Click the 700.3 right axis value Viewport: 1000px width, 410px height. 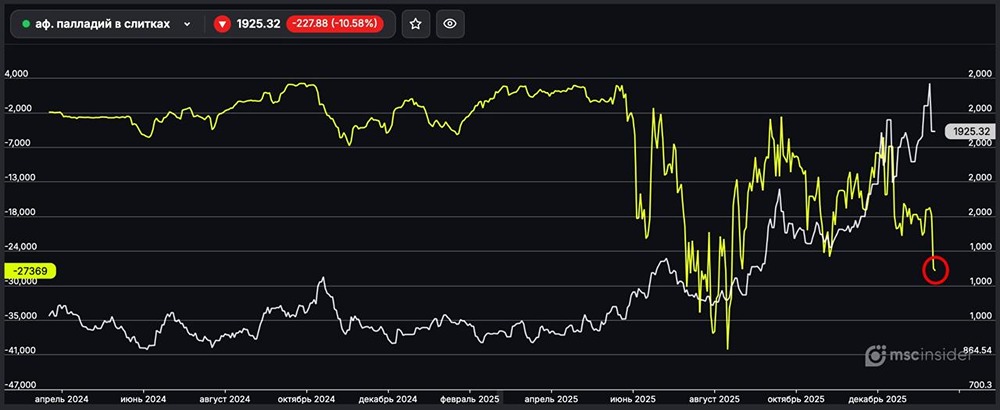click(x=980, y=384)
